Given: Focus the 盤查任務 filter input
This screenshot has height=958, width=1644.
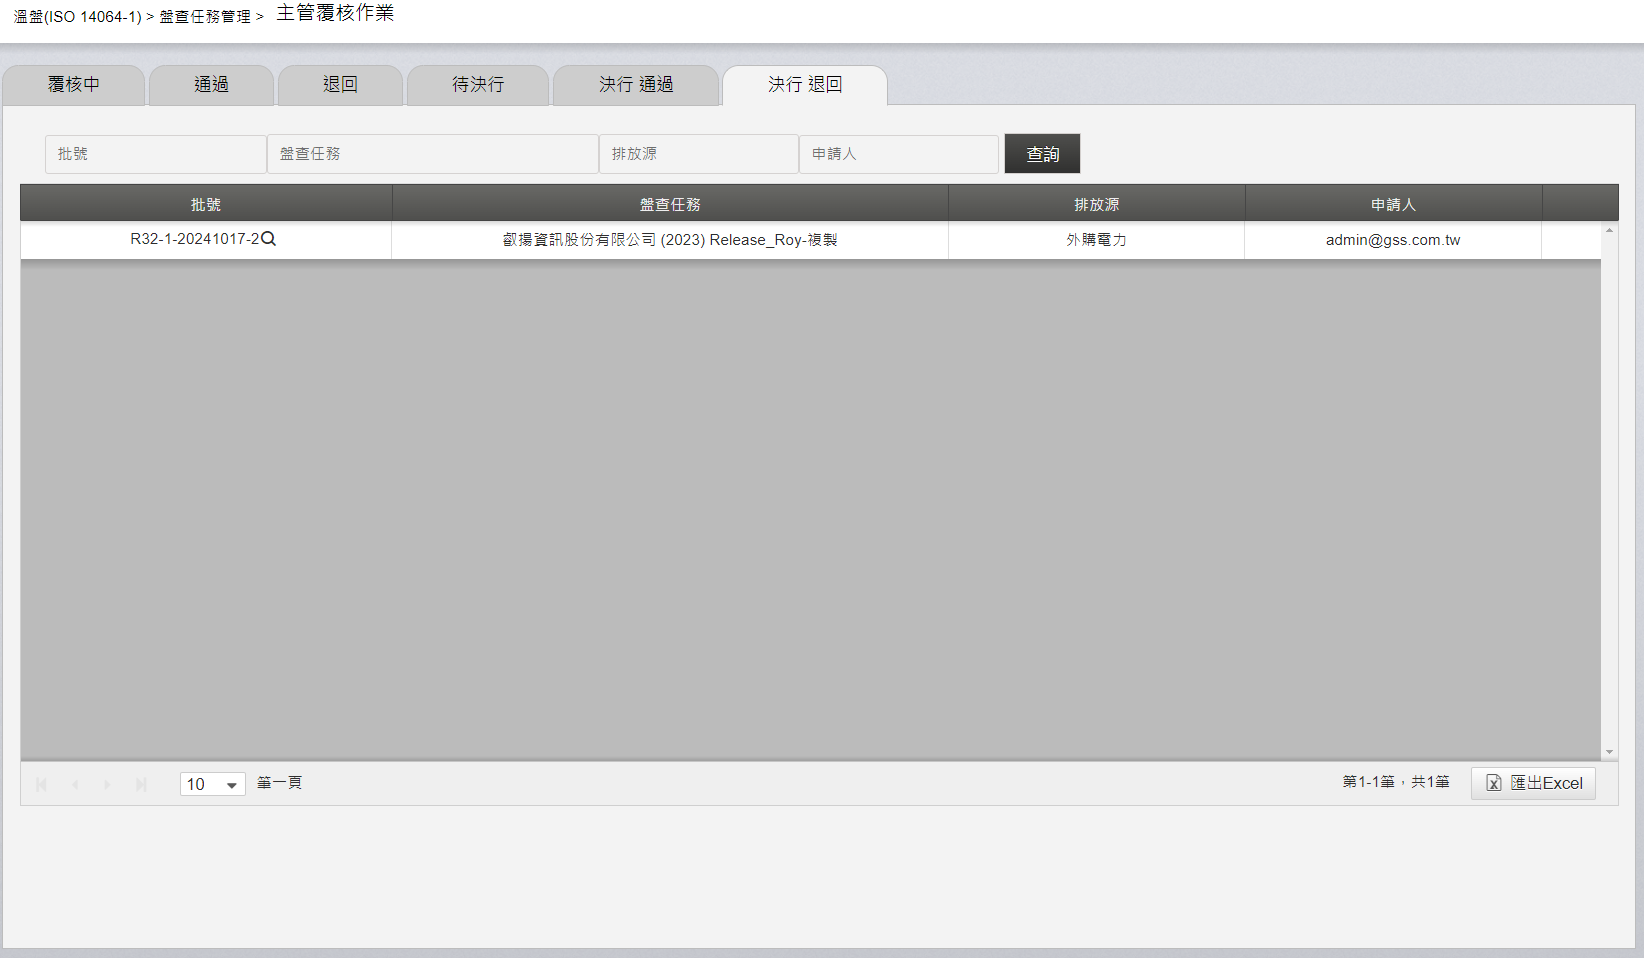Looking at the screenshot, I should 433,154.
